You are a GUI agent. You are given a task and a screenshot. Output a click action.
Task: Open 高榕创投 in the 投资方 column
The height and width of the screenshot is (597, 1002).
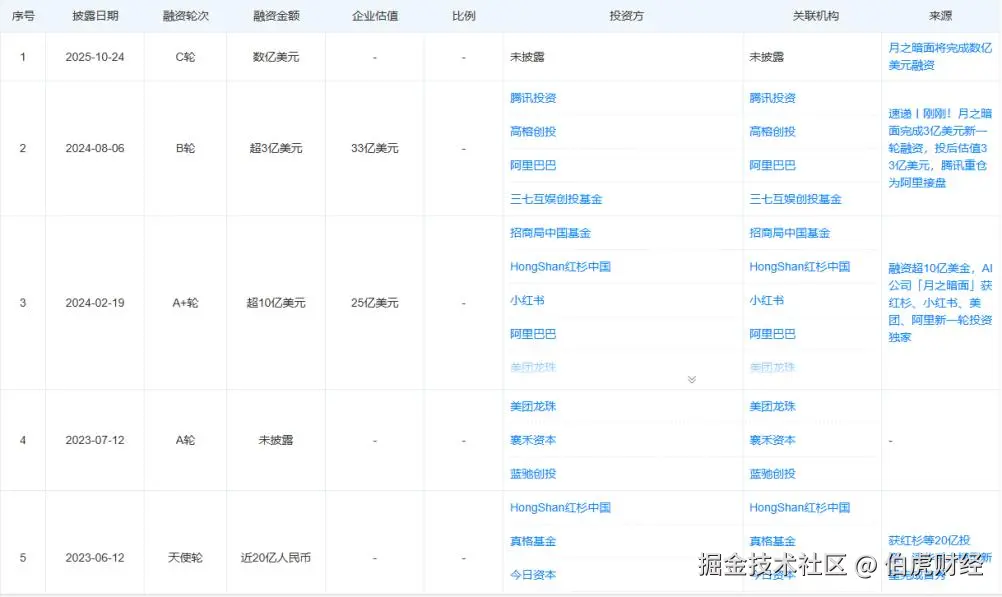pyautogui.click(x=533, y=132)
